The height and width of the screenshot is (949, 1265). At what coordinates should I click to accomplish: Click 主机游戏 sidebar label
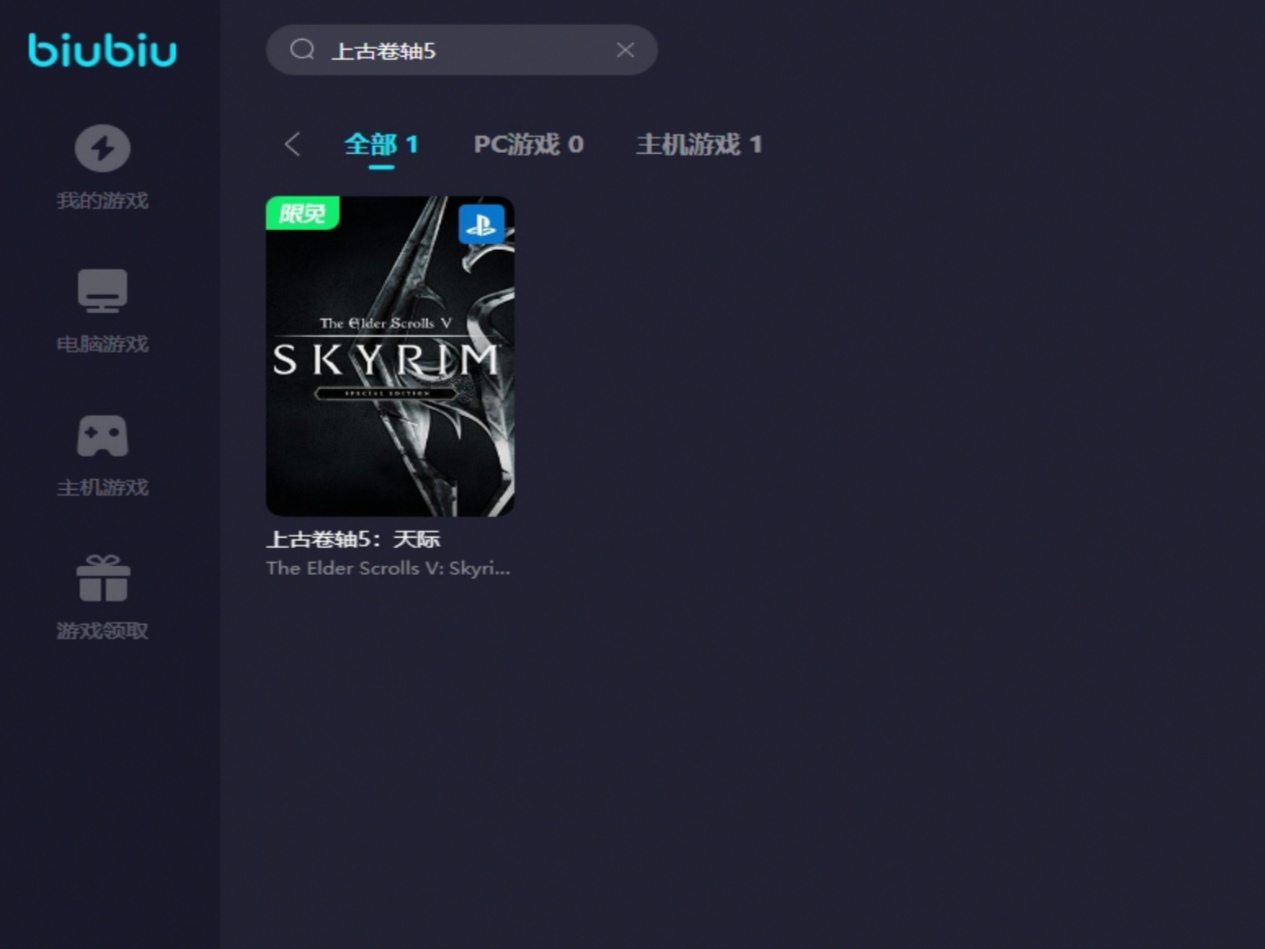(x=102, y=488)
